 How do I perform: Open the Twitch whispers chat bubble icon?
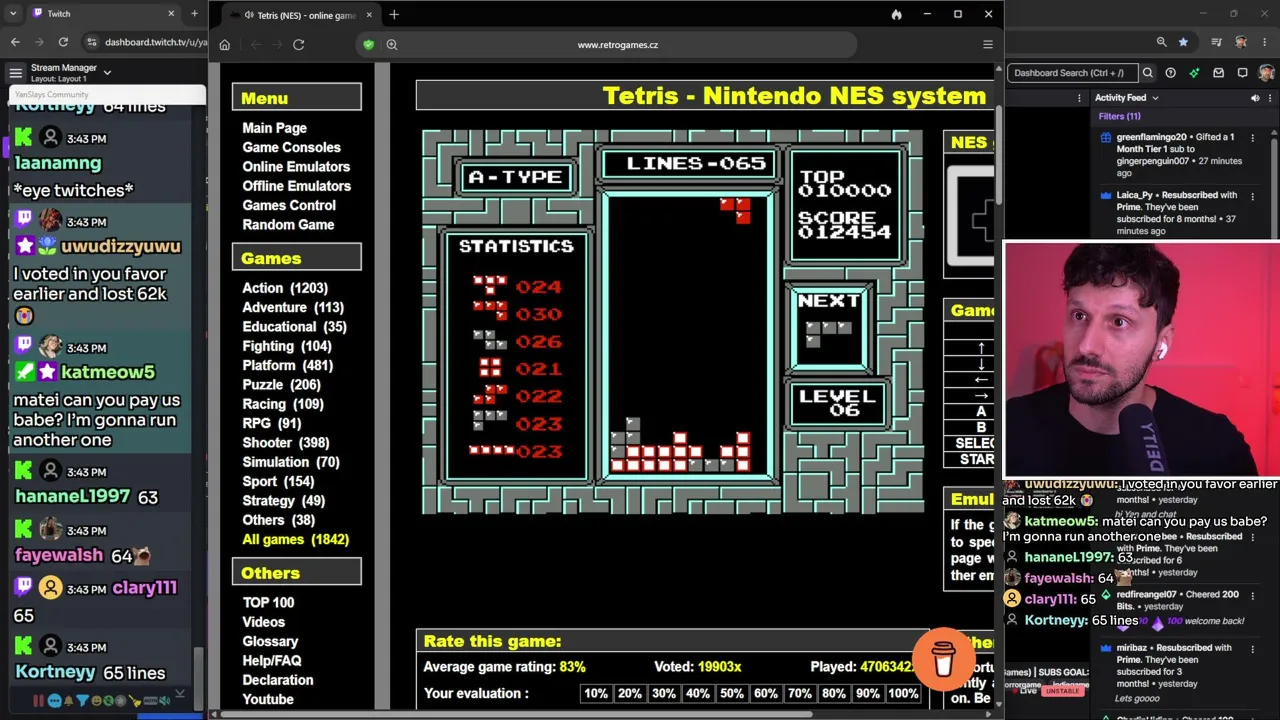click(x=1242, y=72)
